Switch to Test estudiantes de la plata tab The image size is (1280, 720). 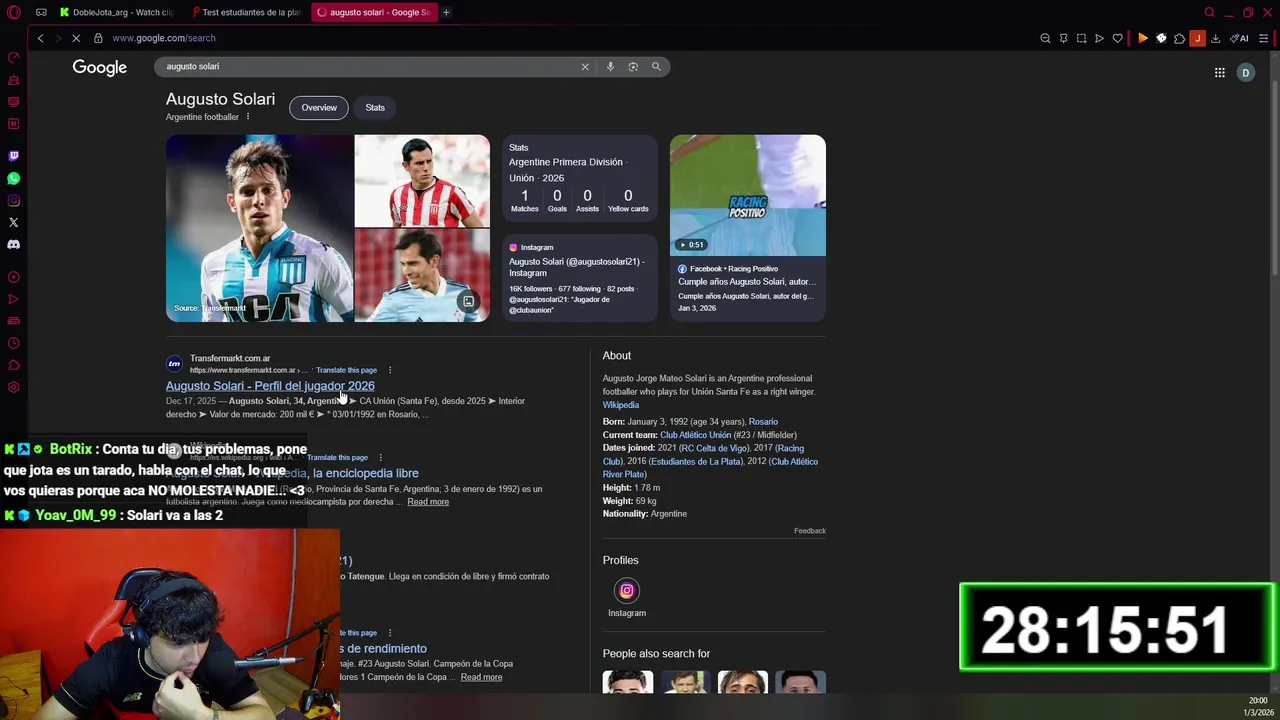click(x=245, y=12)
